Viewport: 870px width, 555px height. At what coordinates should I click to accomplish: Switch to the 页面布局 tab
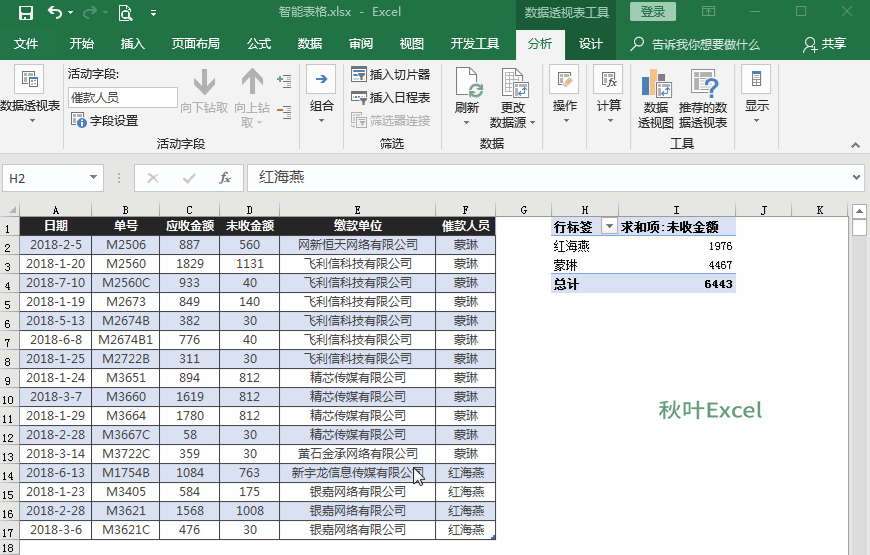195,44
